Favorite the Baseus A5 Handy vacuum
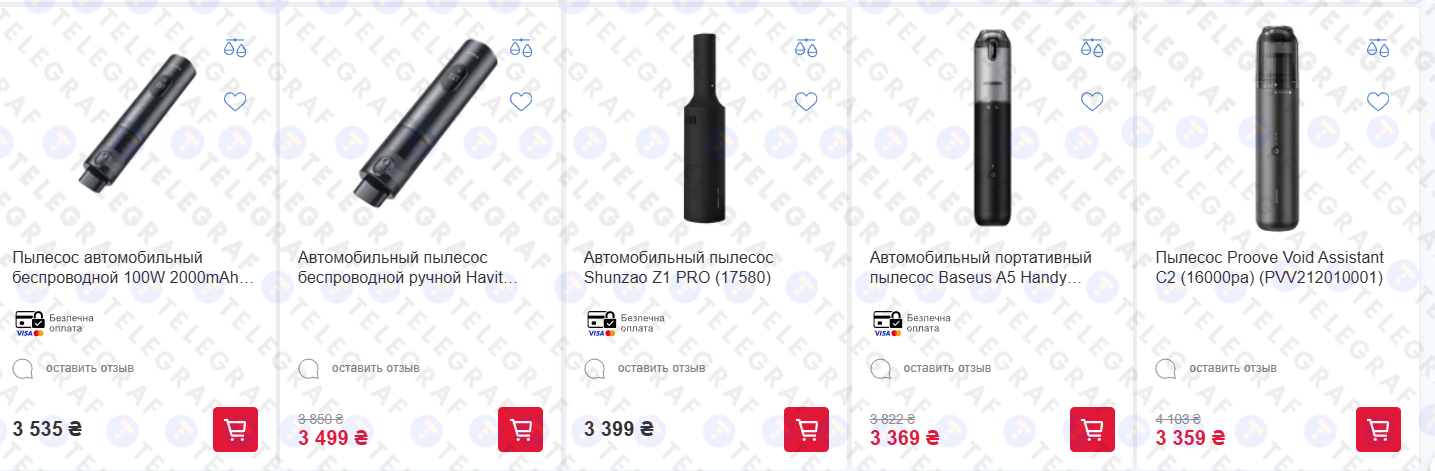Viewport: 1435px width, 471px height. pos(1092,101)
